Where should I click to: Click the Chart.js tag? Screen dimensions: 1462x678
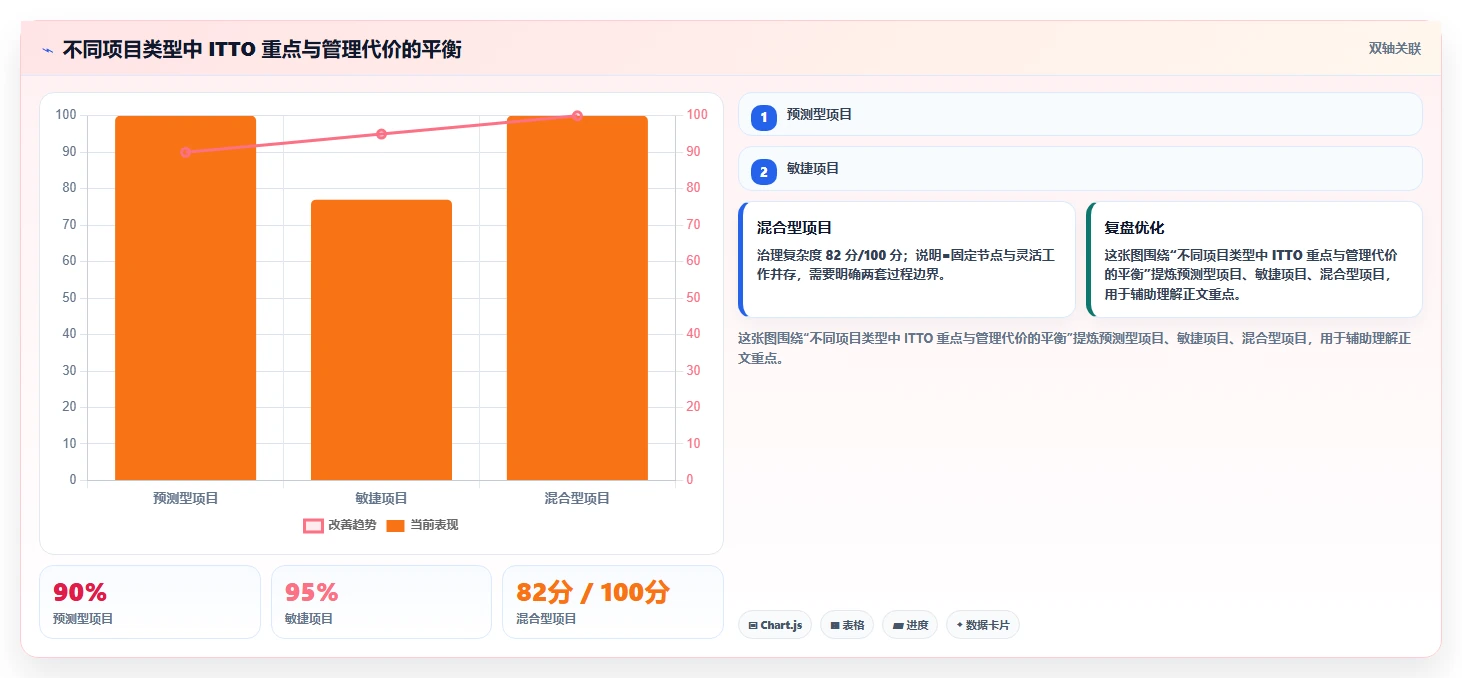click(775, 625)
